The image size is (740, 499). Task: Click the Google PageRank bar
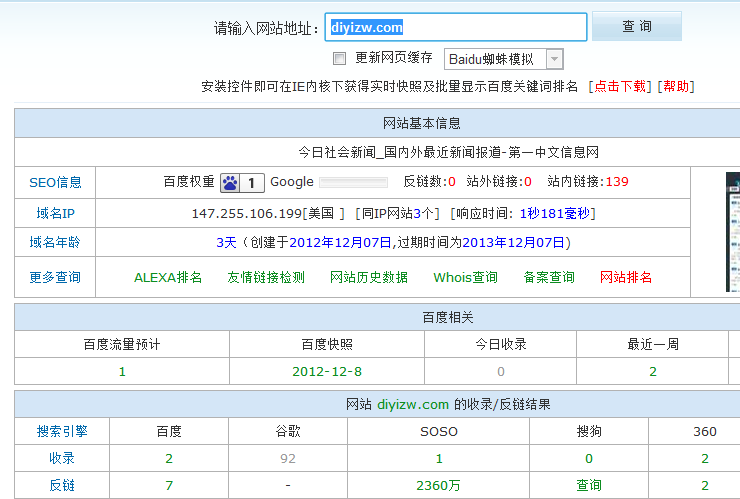tap(353, 182)
